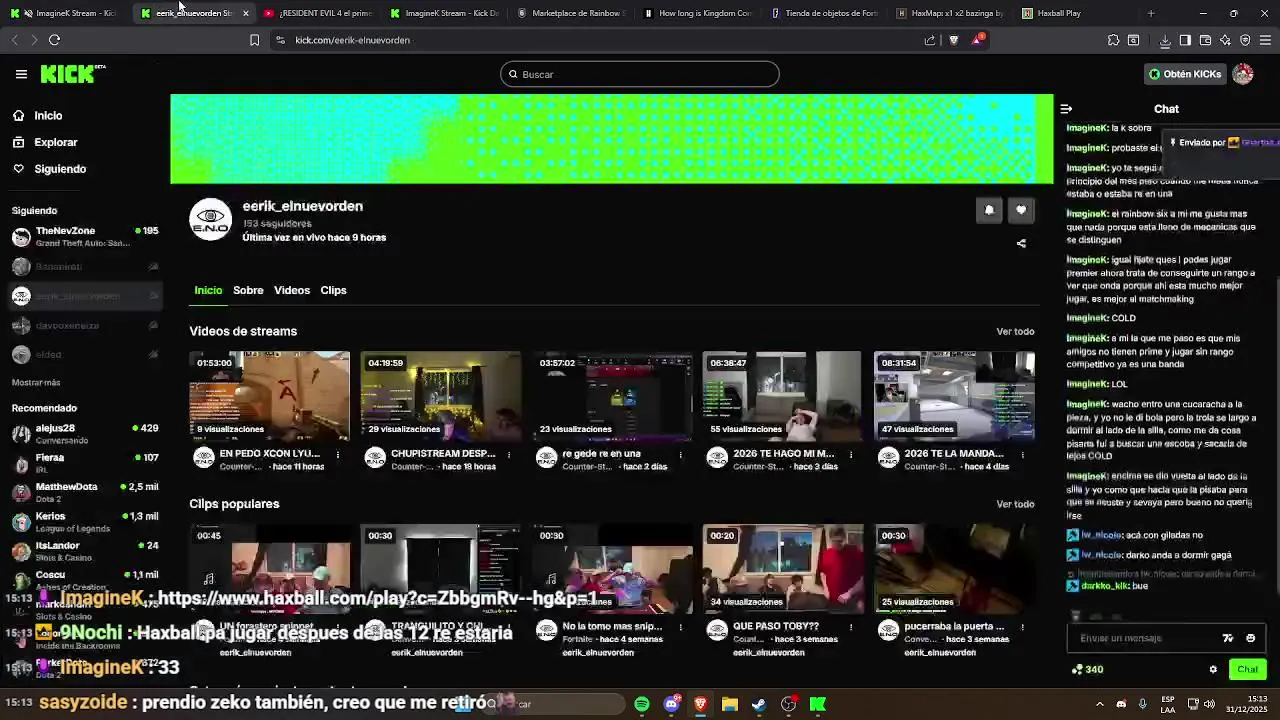Open chat settings gear icon
This screenshot has height=720, width=1280.
point(1213,670)
